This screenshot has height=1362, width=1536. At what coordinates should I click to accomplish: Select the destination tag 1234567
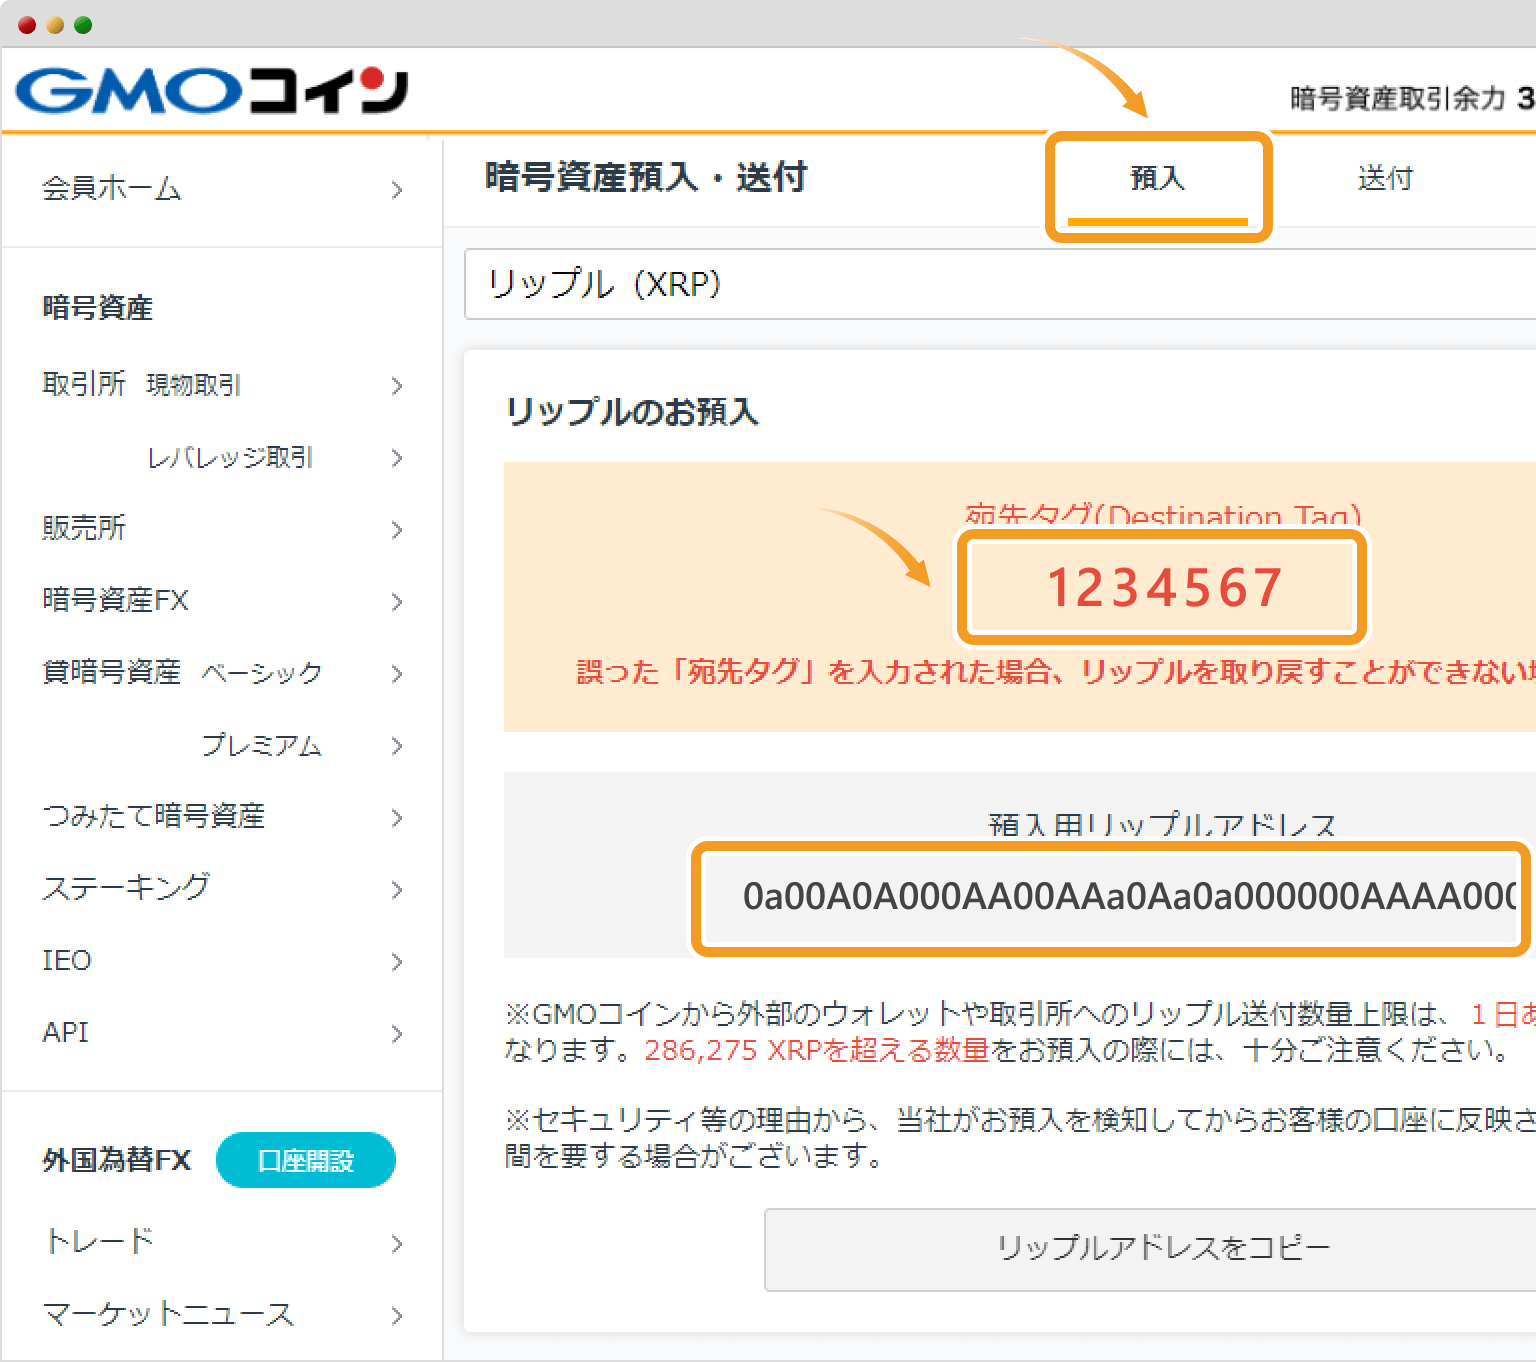point(1164,587)
